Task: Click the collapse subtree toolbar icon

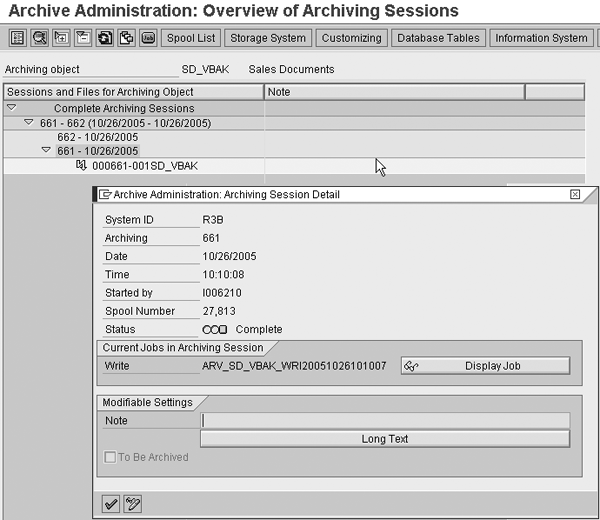Action: pos(83,38)
